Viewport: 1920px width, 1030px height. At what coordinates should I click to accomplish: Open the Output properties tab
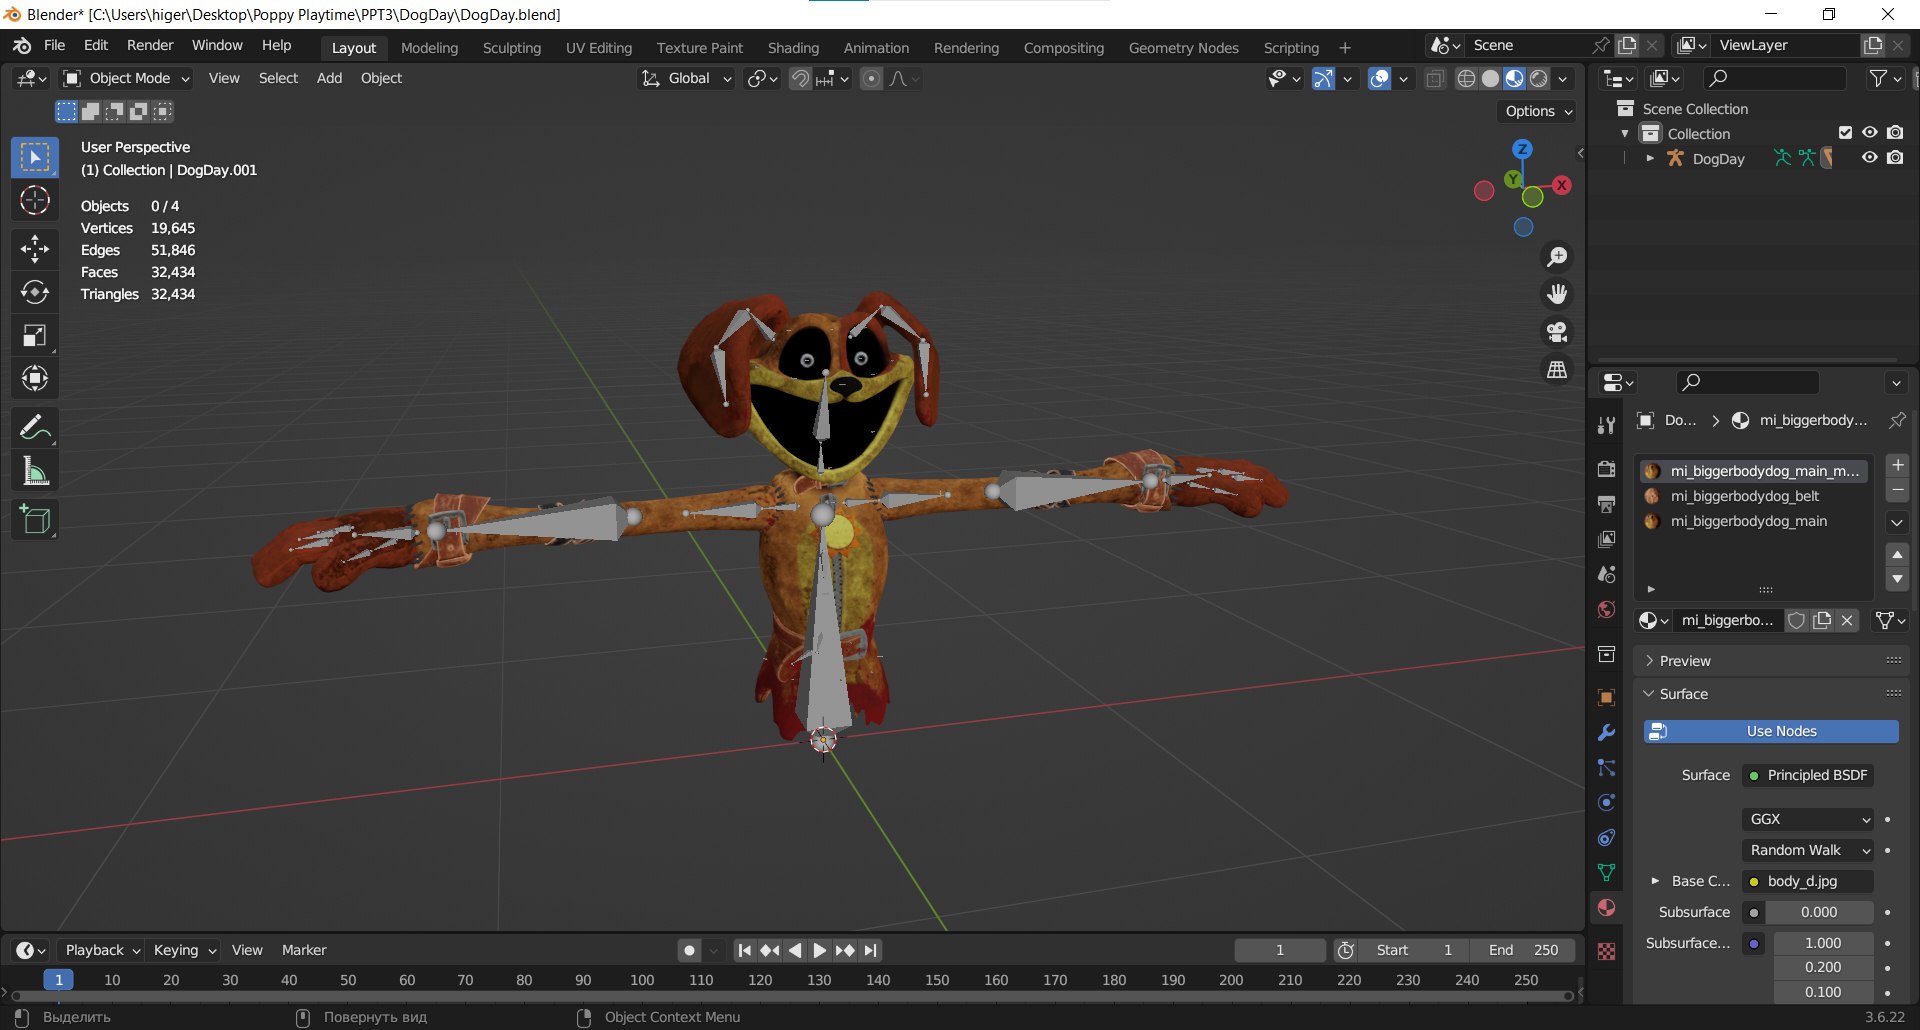(1606, 504)
